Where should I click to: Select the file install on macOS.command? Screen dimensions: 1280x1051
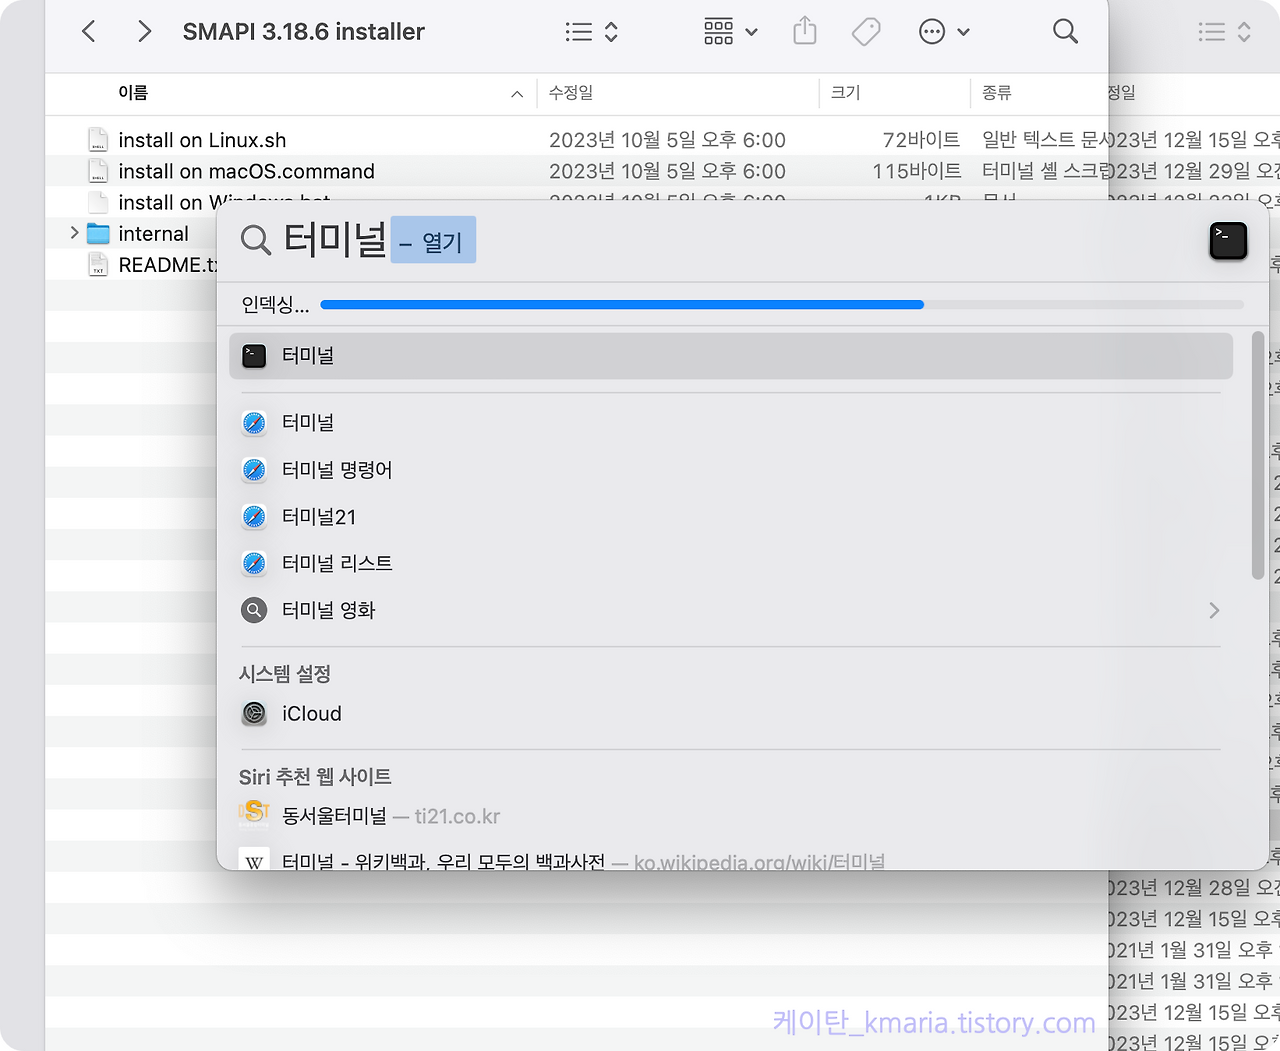pyautogui.click(x=246, y=171)
